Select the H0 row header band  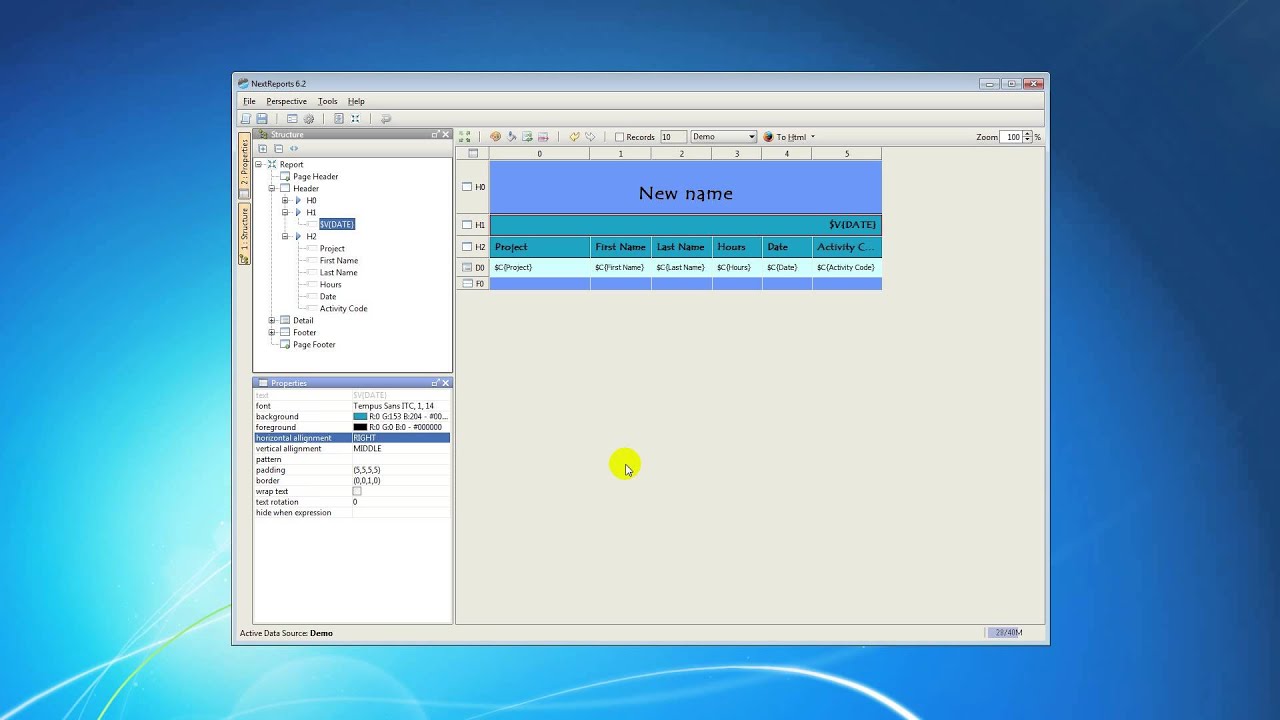click(473, 187)
